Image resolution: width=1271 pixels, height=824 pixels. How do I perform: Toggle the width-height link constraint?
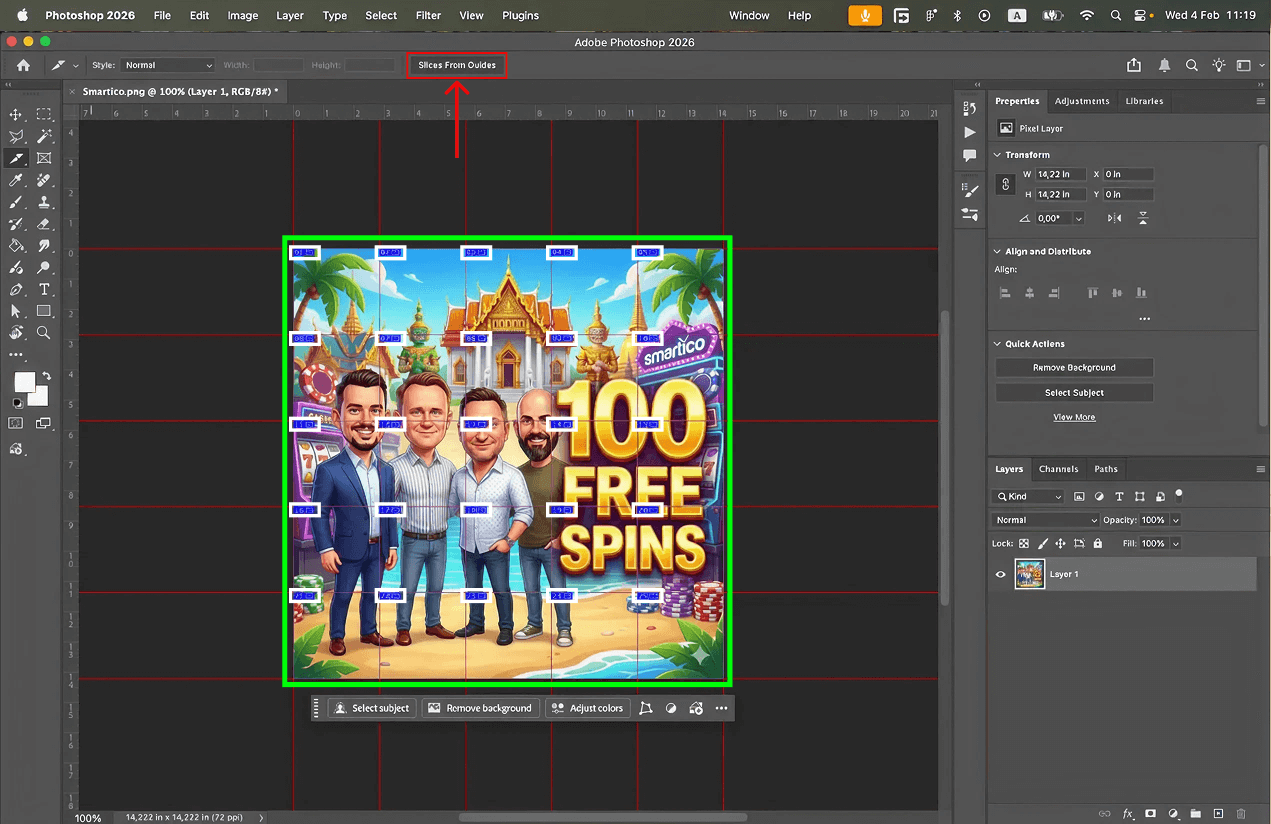point(1006,185)
